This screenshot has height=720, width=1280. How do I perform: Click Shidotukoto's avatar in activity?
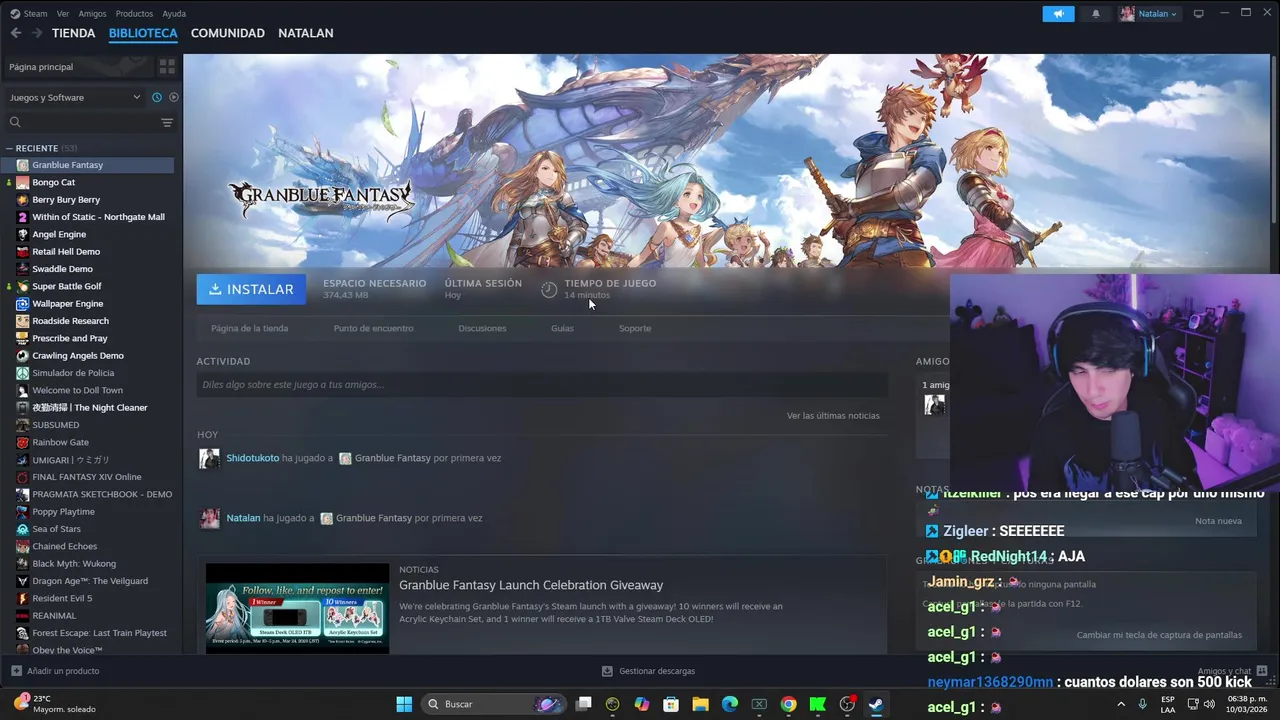(x=209, y=459)
